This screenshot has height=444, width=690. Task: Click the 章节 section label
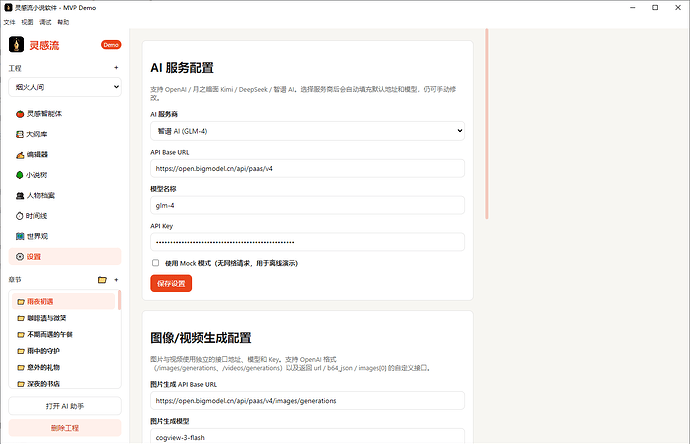pos(15,280)
